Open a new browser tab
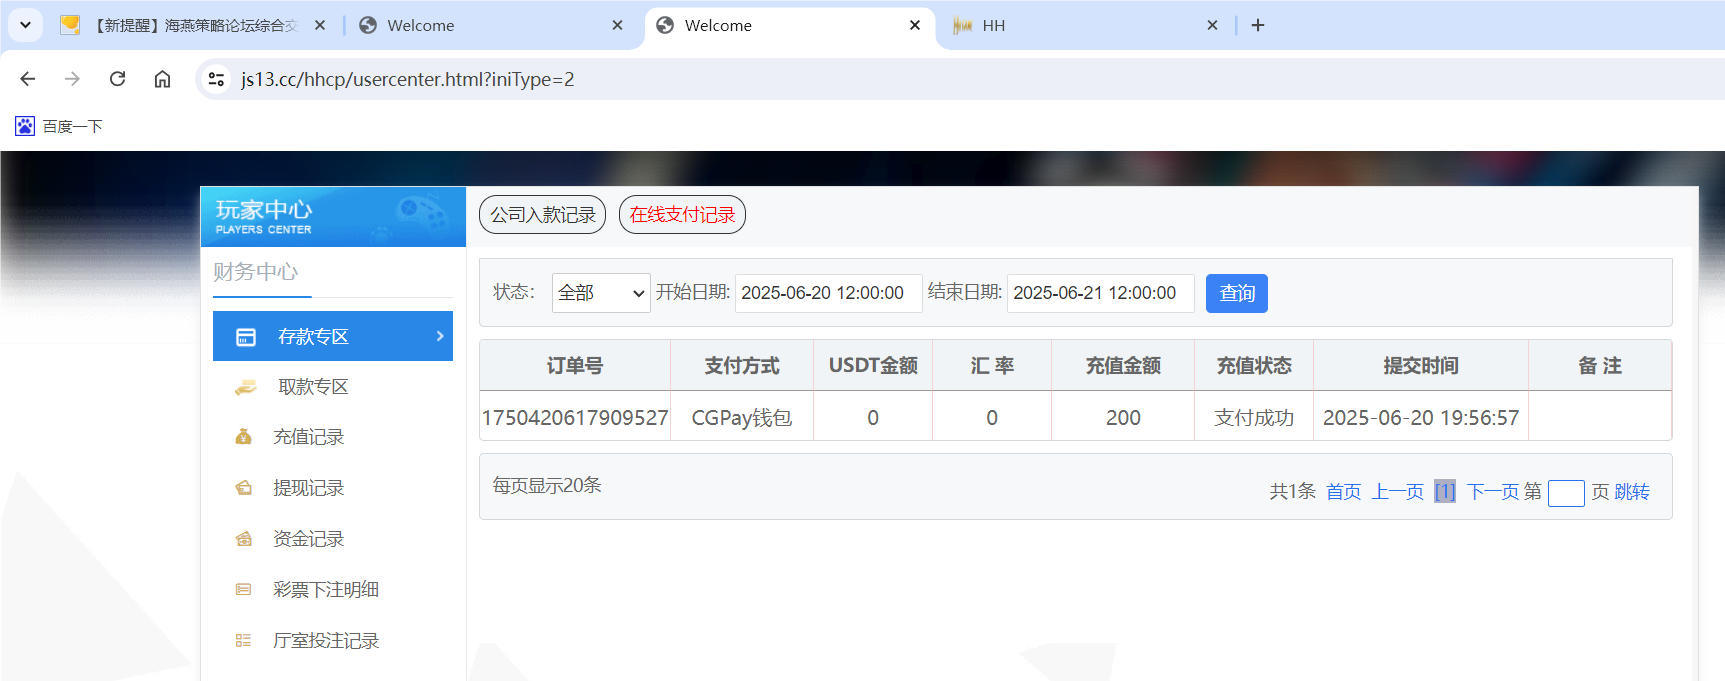This screenshot has width=1725, height=681. tap(1258, 25)
